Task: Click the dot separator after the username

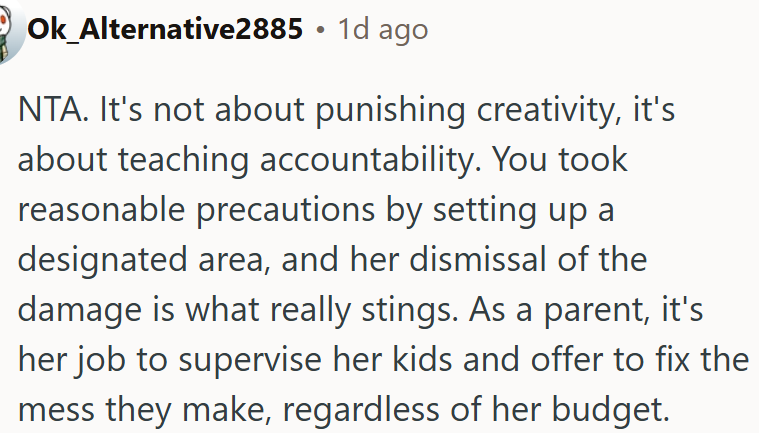Action: [320, 30]
